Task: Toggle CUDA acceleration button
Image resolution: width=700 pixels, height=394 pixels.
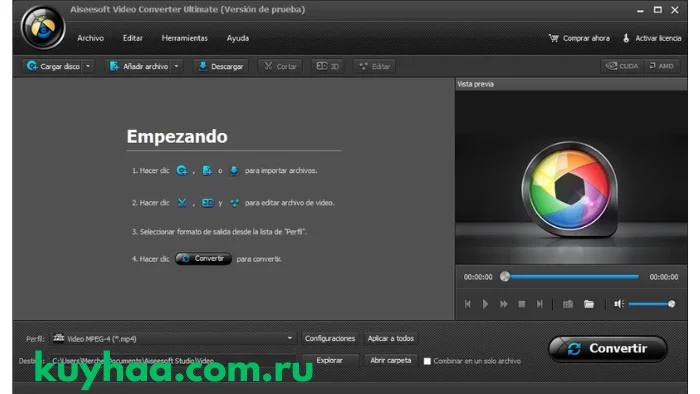Action: [622, 66]
